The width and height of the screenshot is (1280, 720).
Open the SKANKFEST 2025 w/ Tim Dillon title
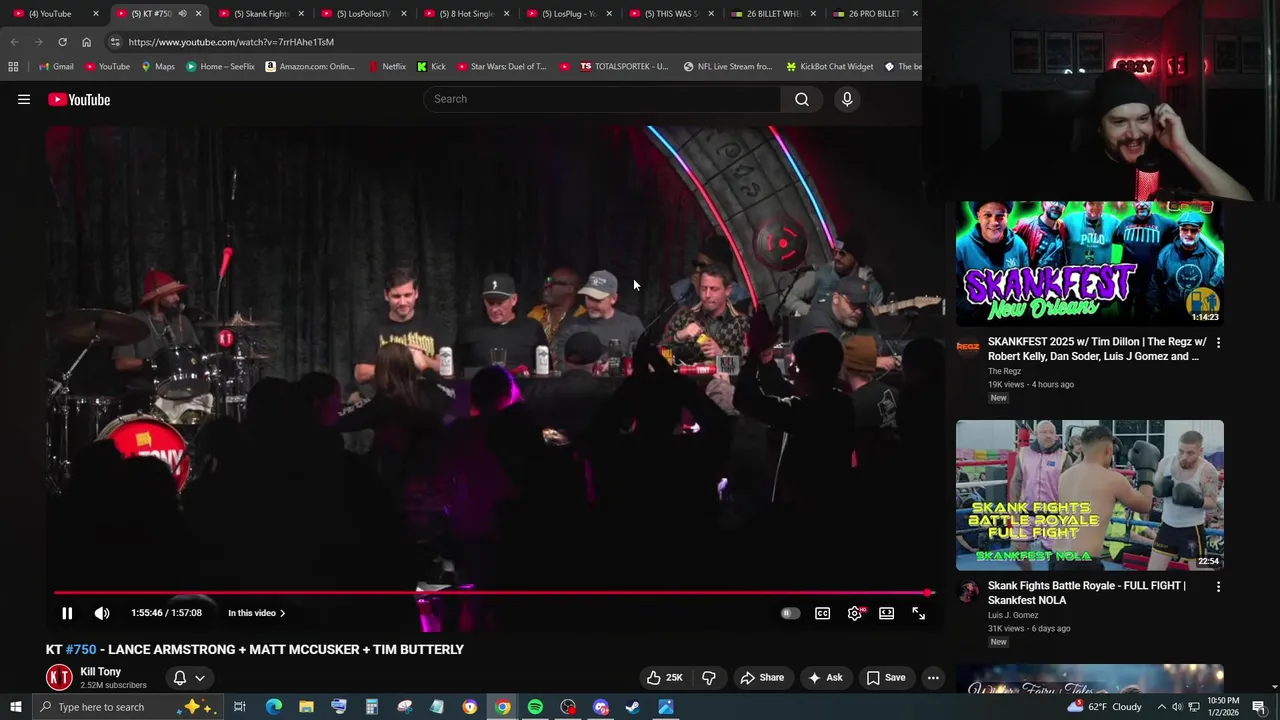pyautogui.click(x=1097, y=348)
